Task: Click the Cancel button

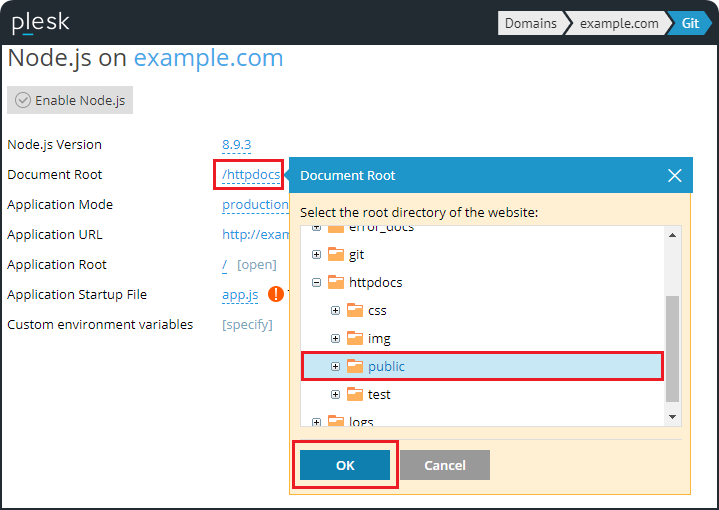Action: [x=445, y=465]
